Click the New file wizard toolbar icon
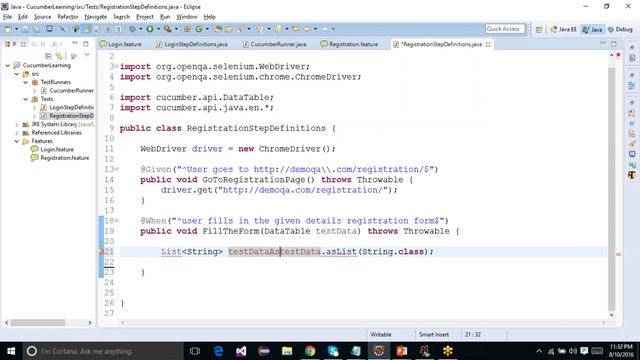 [8, 29]
